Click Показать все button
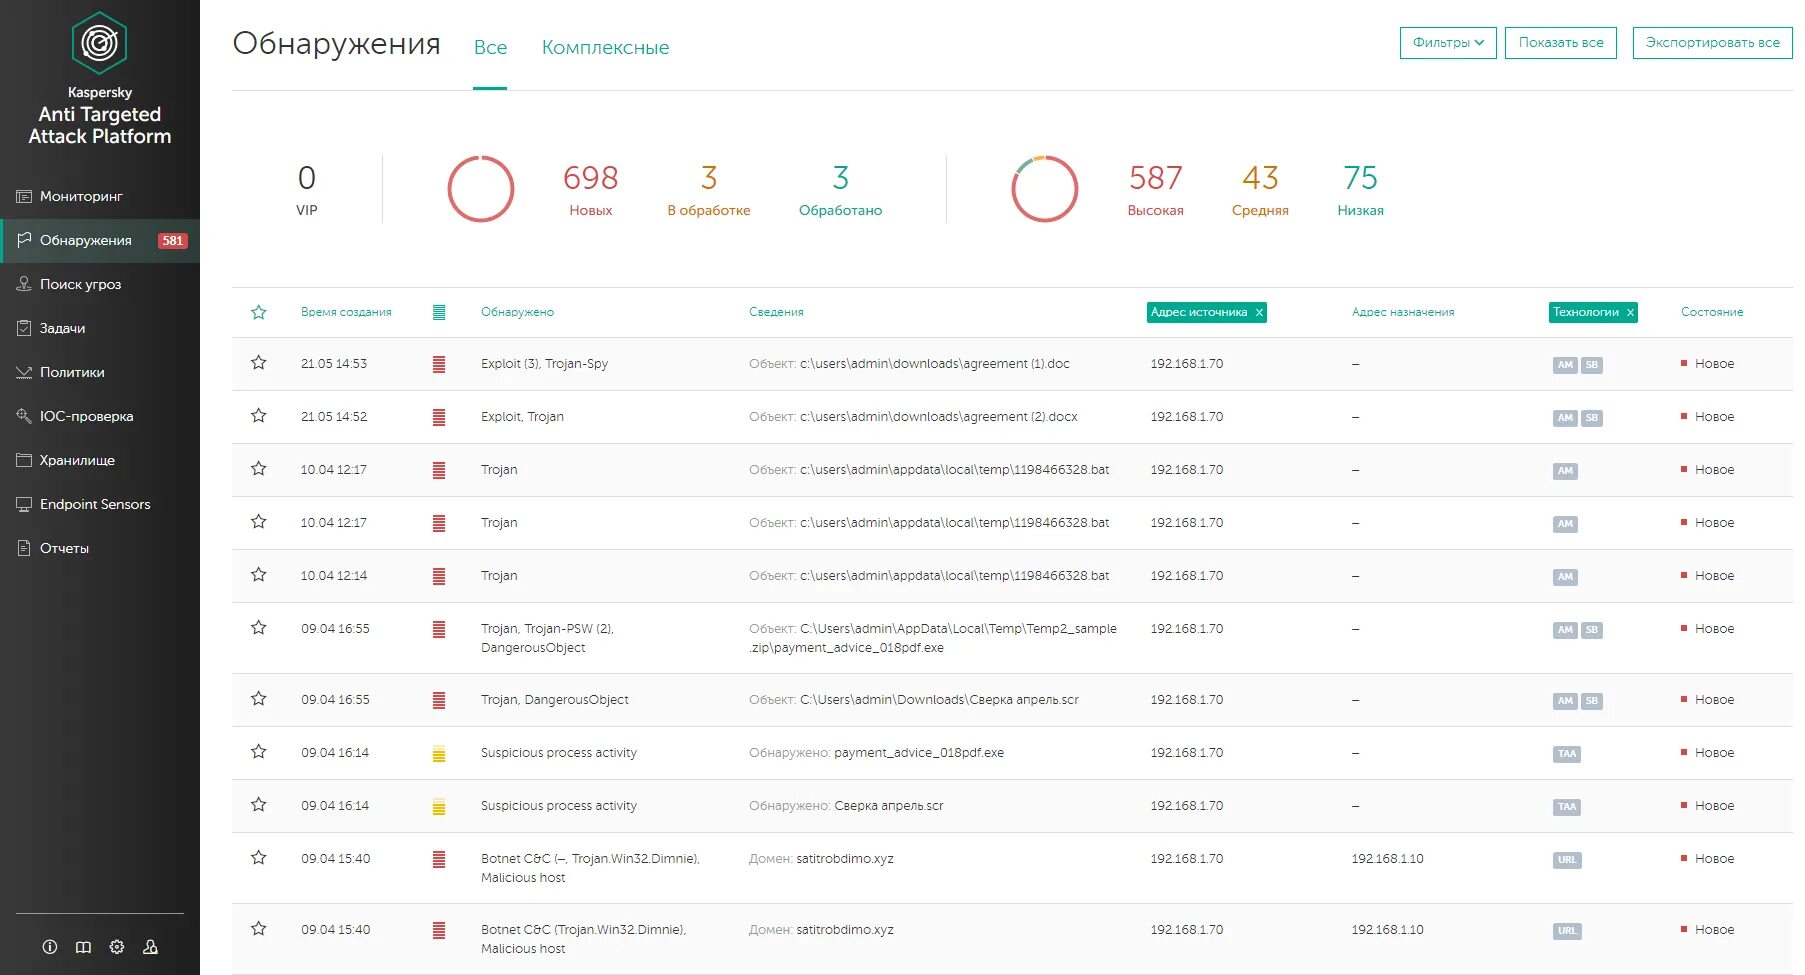This screenshot has width=1805, height=975. click(x=1561, y=43)
